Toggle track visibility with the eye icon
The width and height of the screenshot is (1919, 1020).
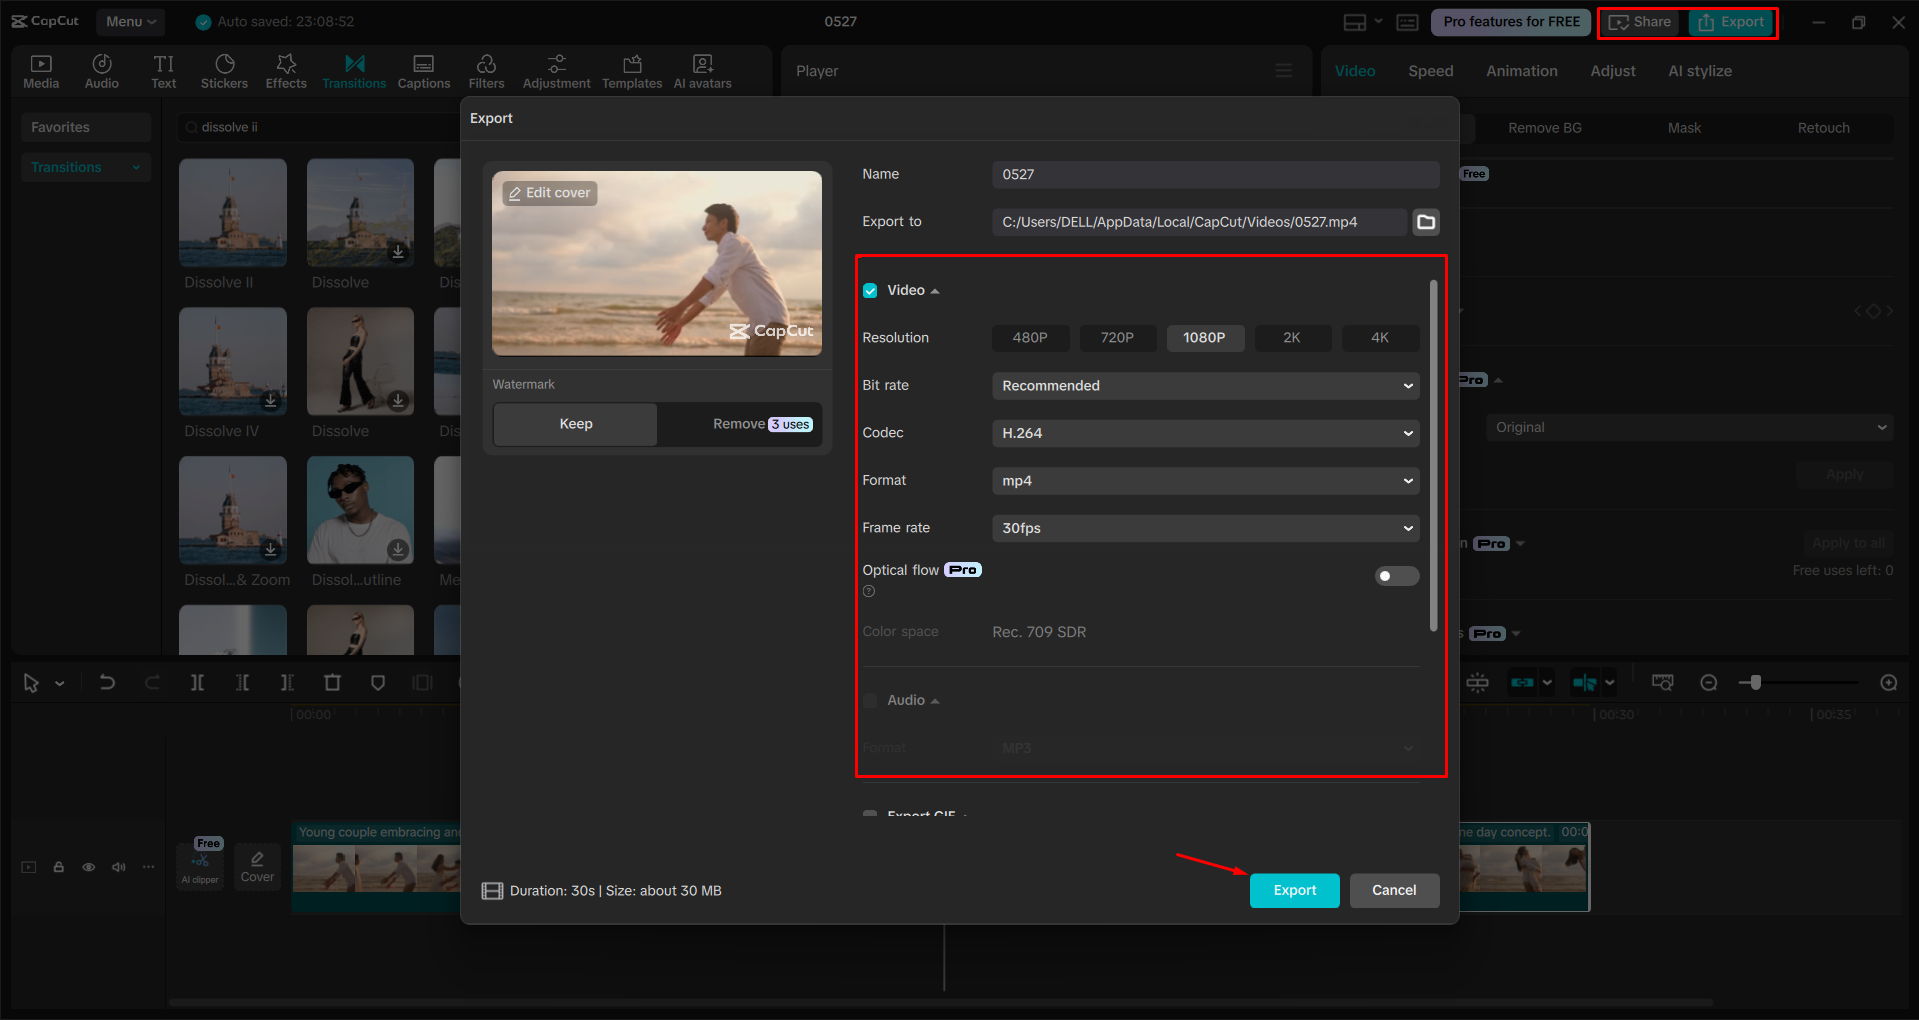[88, 867]
